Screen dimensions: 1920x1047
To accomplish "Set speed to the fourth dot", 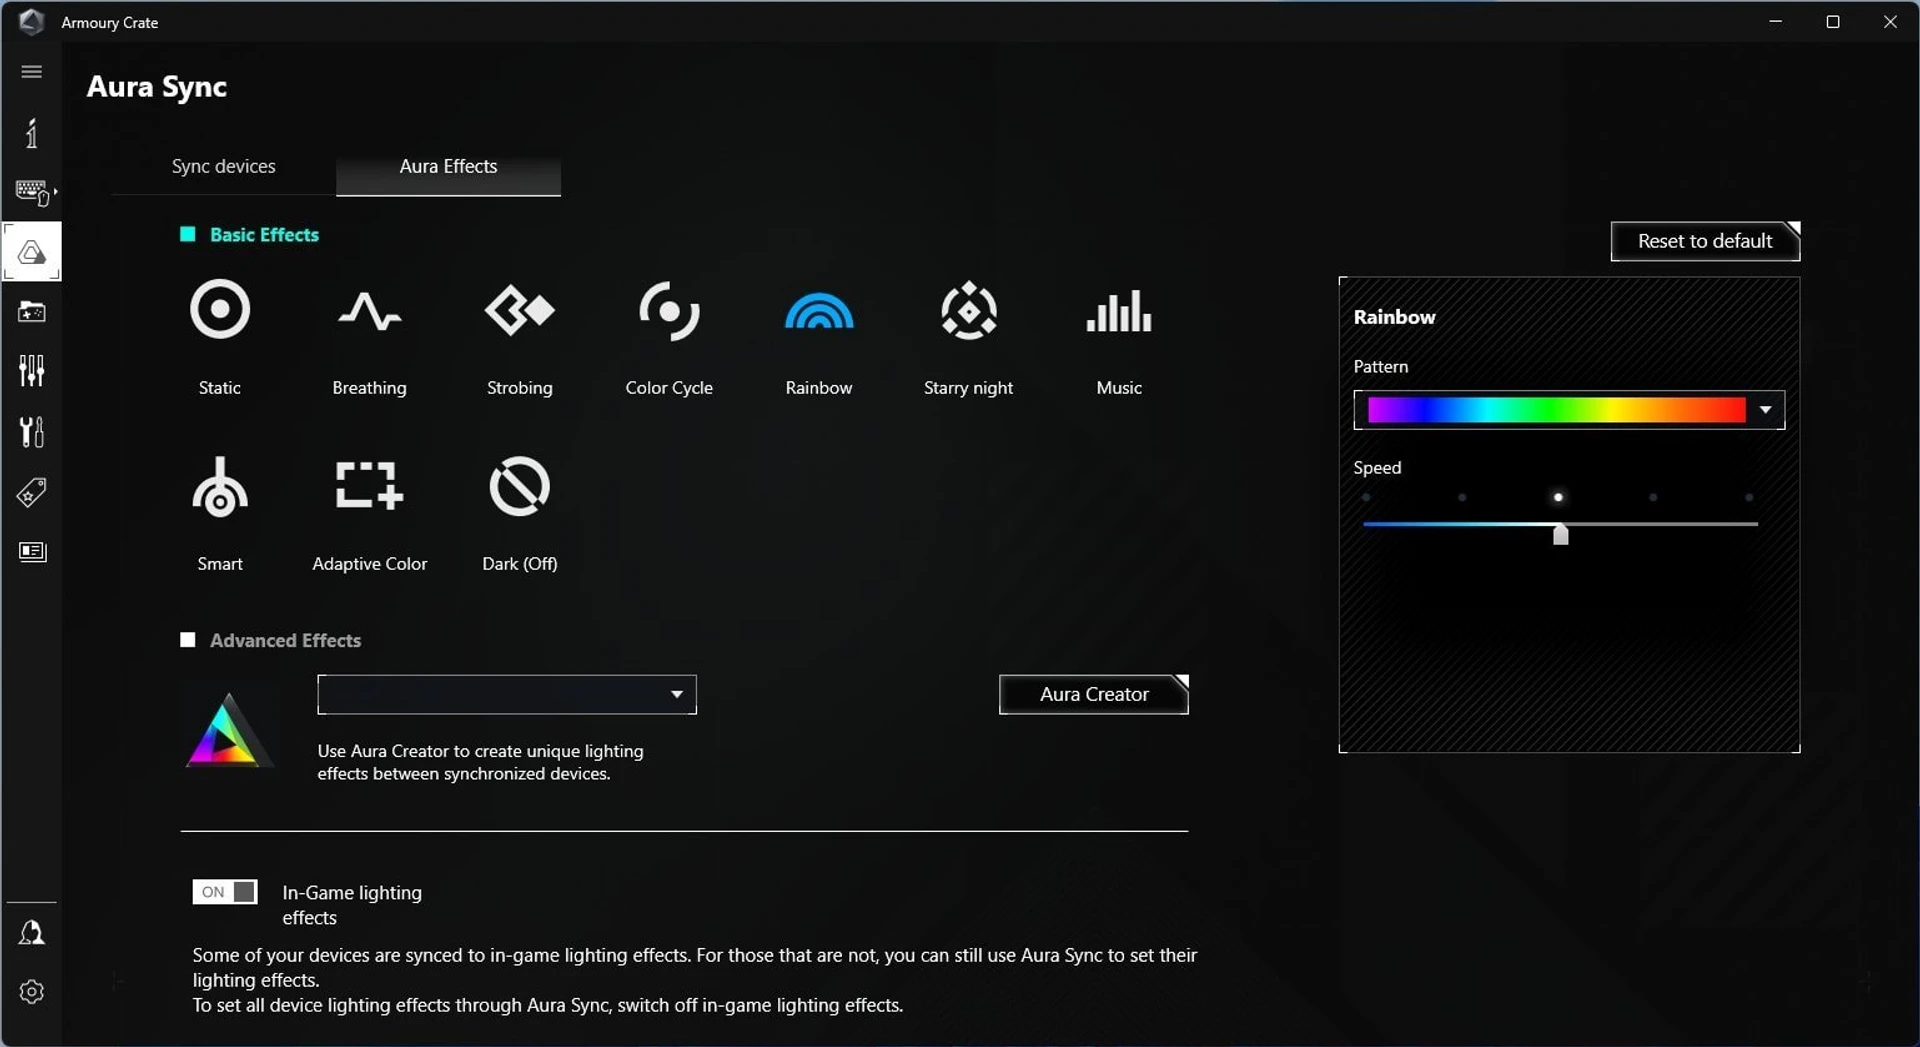I will (1653, 497).
